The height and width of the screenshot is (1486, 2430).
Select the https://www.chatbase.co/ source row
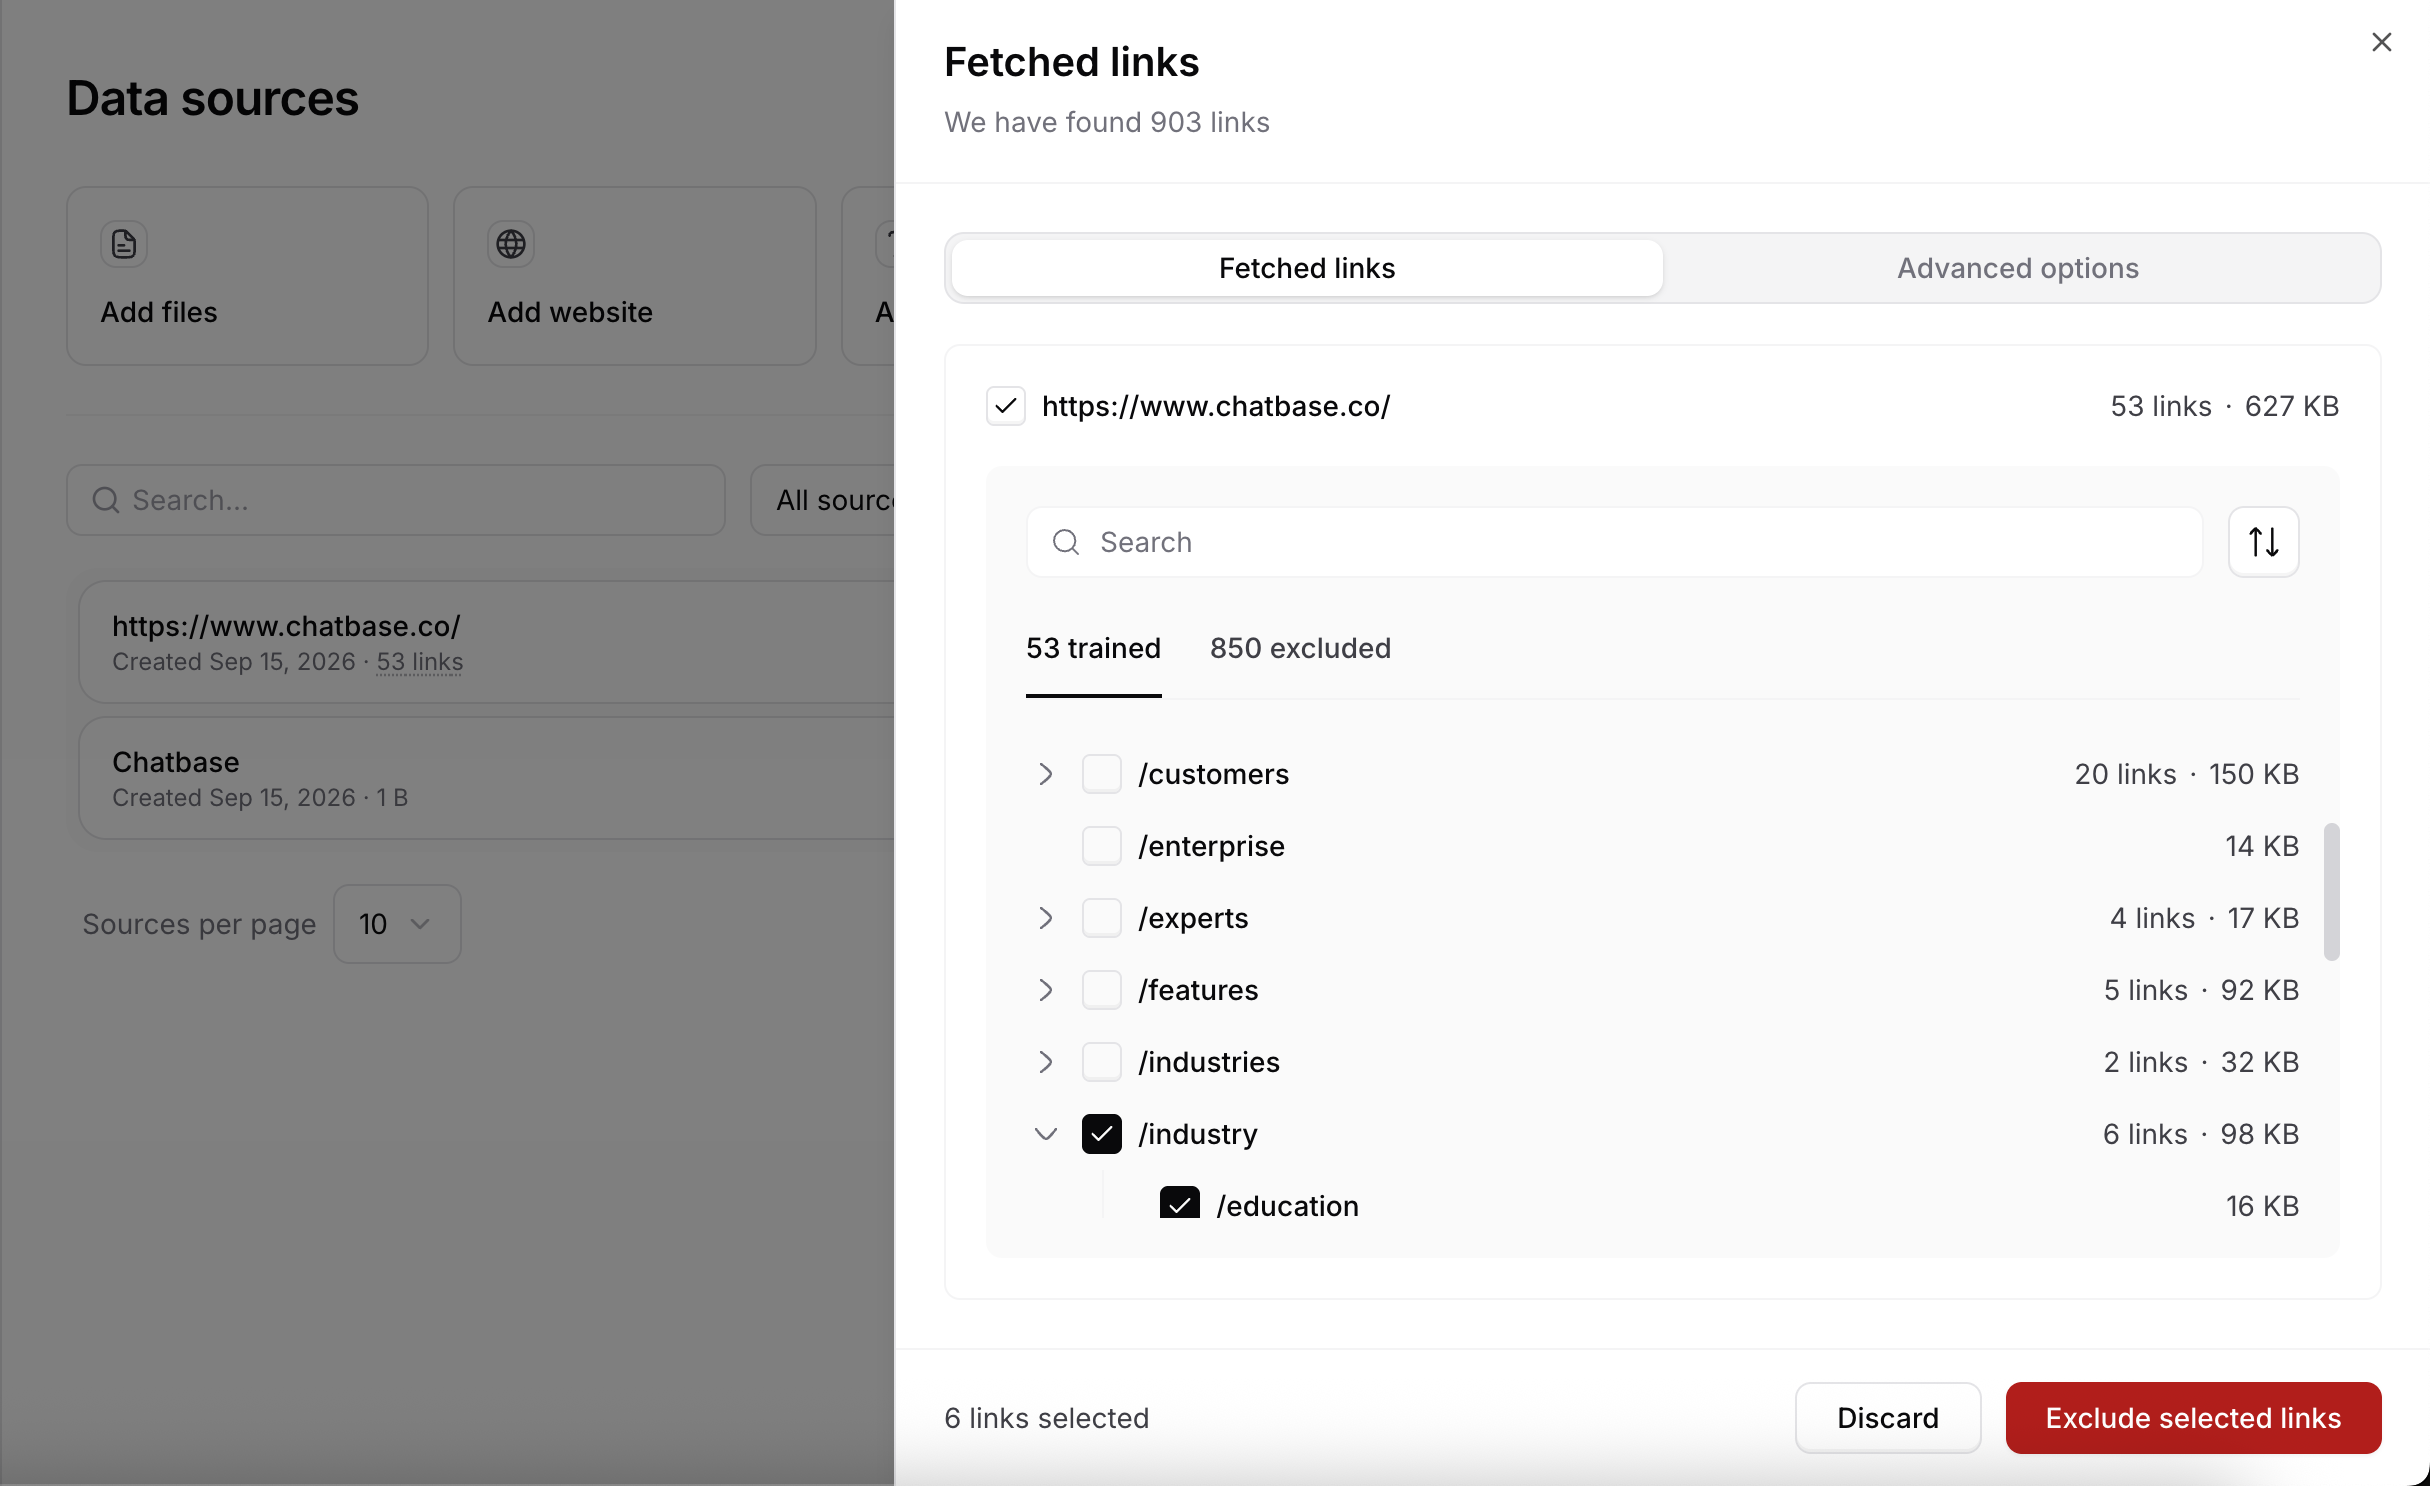point(486,642)
